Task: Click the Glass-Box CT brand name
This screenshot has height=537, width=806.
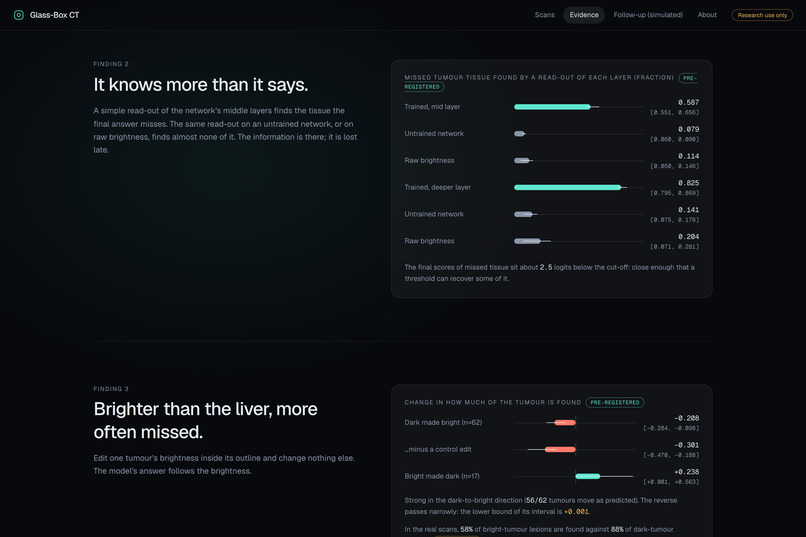Action: [54, 15]
